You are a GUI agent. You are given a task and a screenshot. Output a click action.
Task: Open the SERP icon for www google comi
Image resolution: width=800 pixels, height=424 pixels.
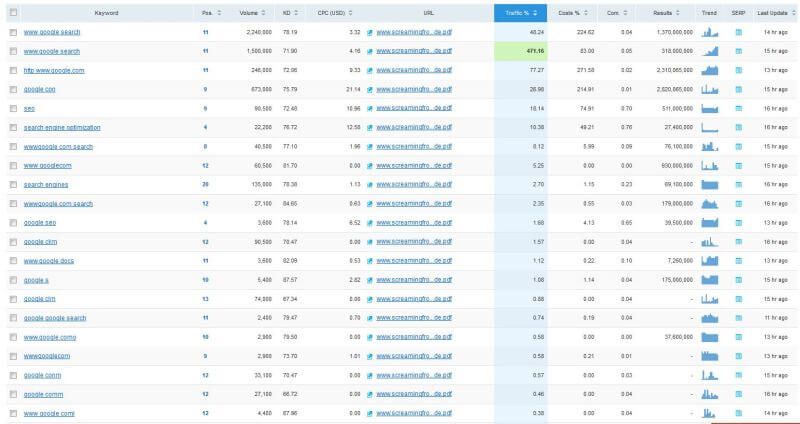click(x=738, y=413)
